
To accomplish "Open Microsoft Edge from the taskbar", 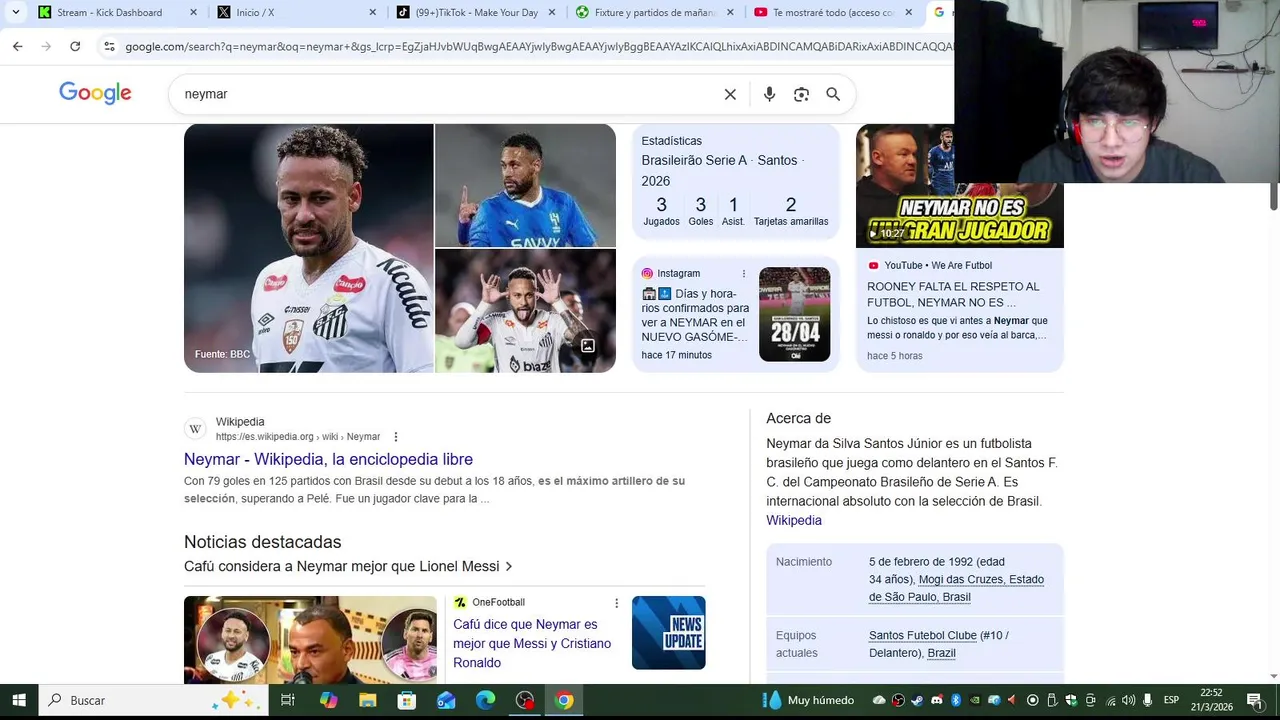I will (485, 700).
